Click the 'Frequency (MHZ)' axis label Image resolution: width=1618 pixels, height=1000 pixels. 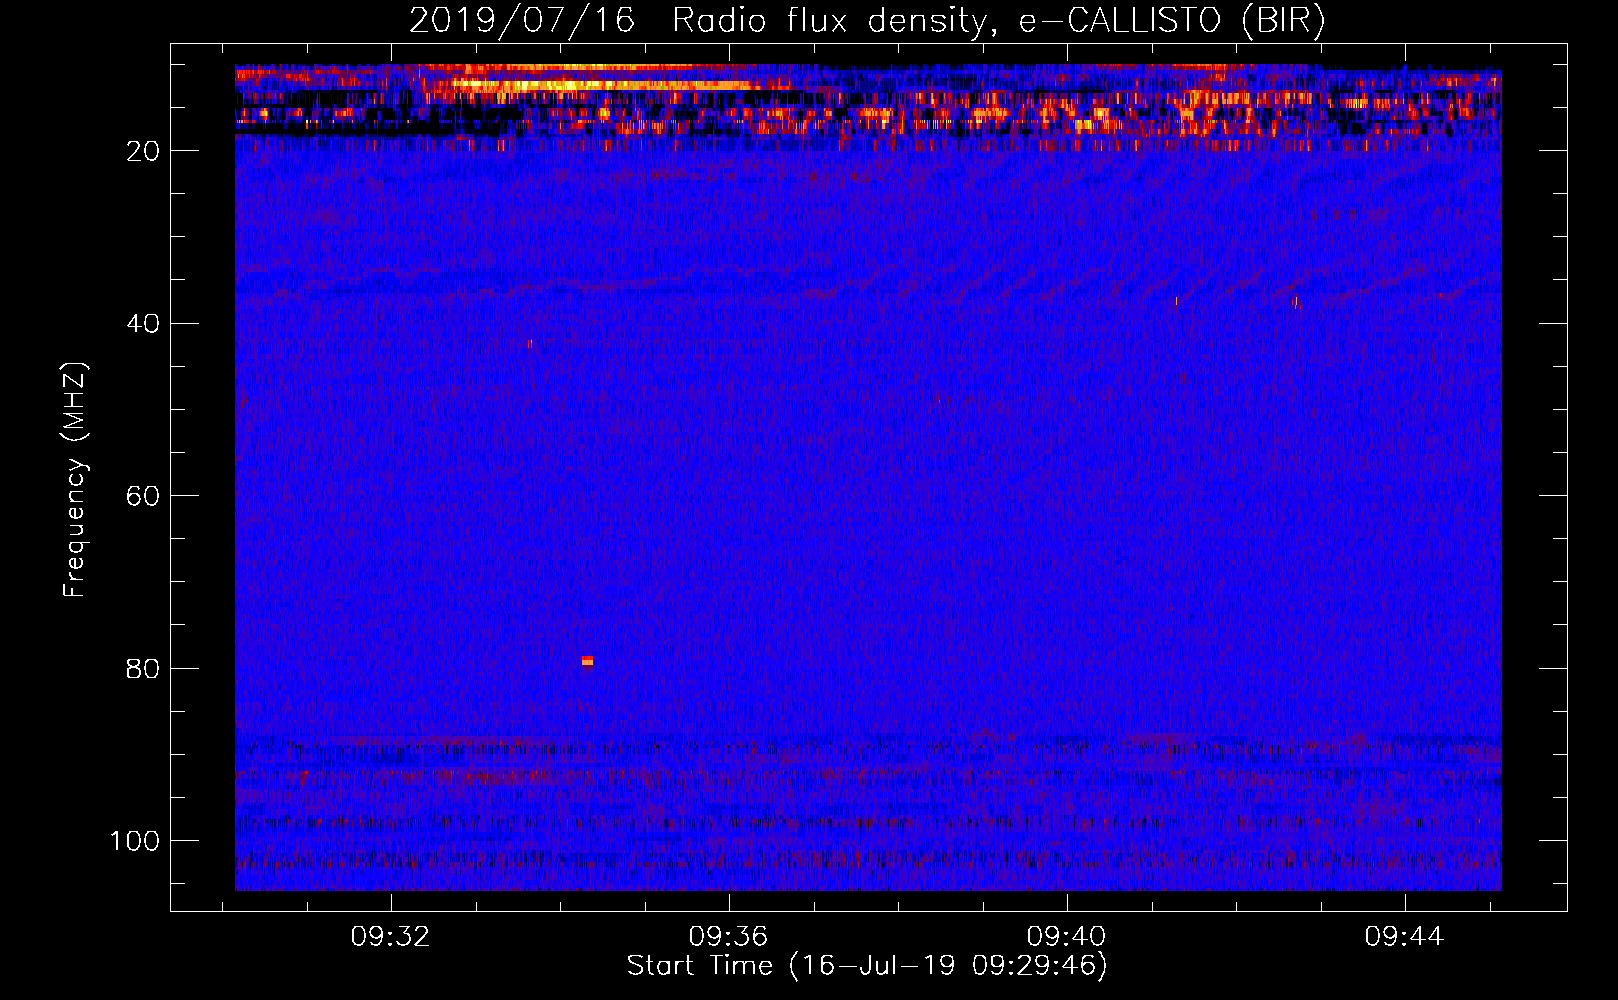[x=75, y=480]
